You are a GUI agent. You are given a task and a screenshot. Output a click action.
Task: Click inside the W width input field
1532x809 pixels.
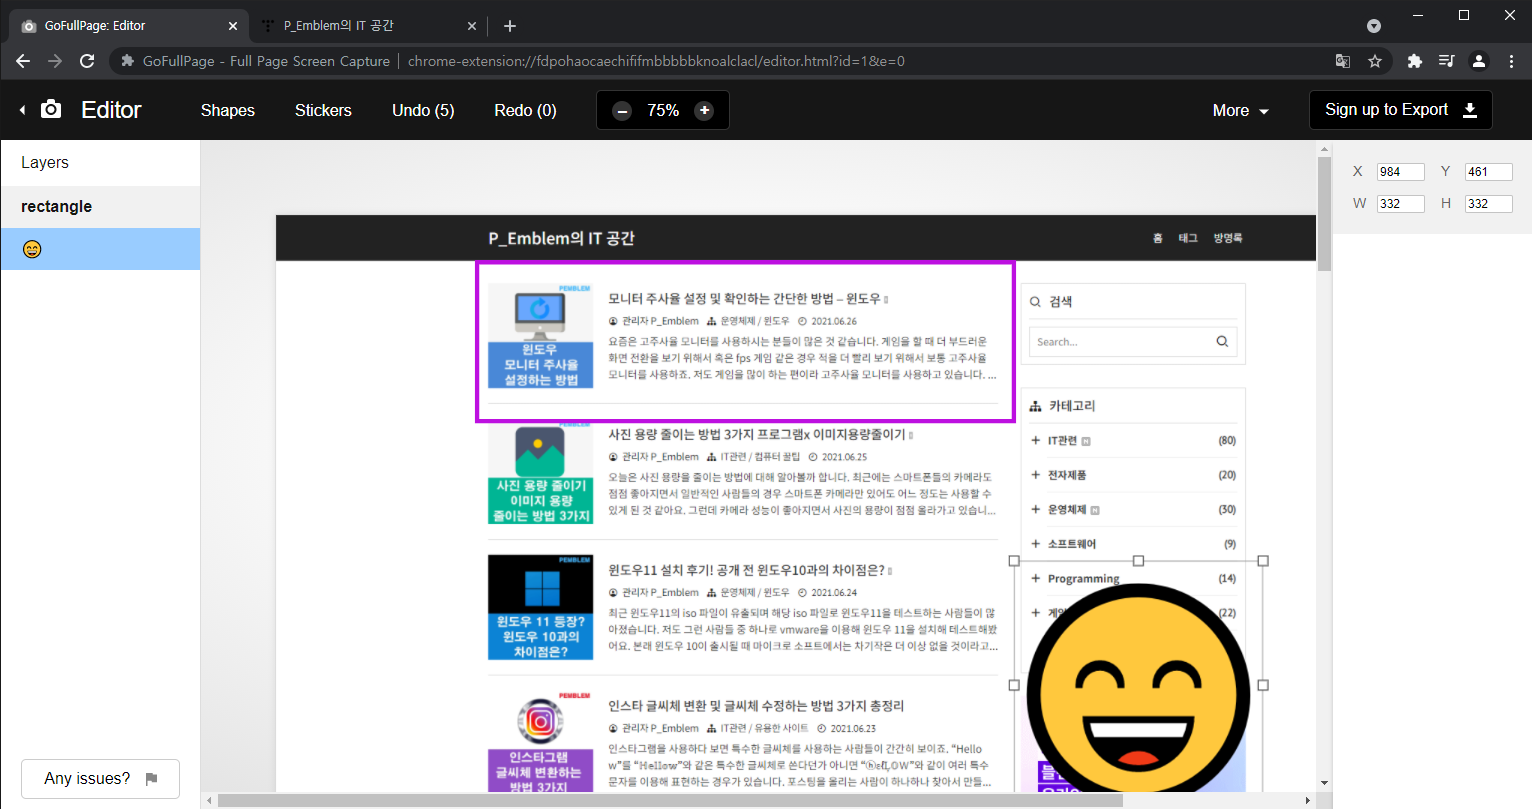1400,203
